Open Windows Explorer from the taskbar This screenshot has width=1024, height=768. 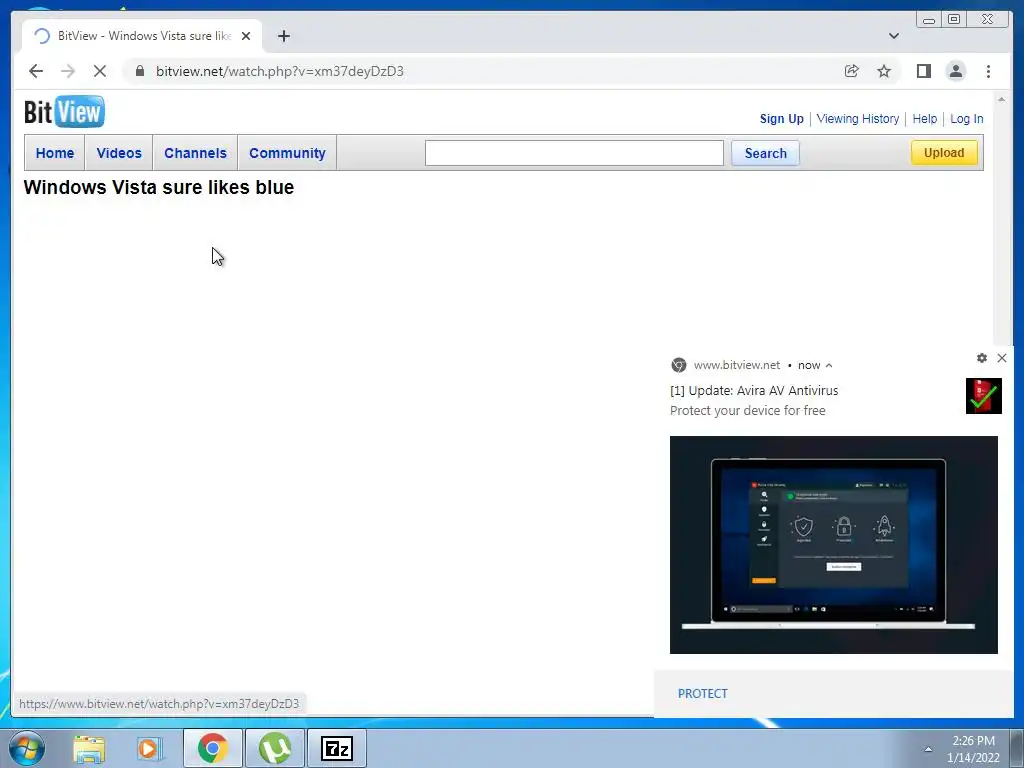89,748
